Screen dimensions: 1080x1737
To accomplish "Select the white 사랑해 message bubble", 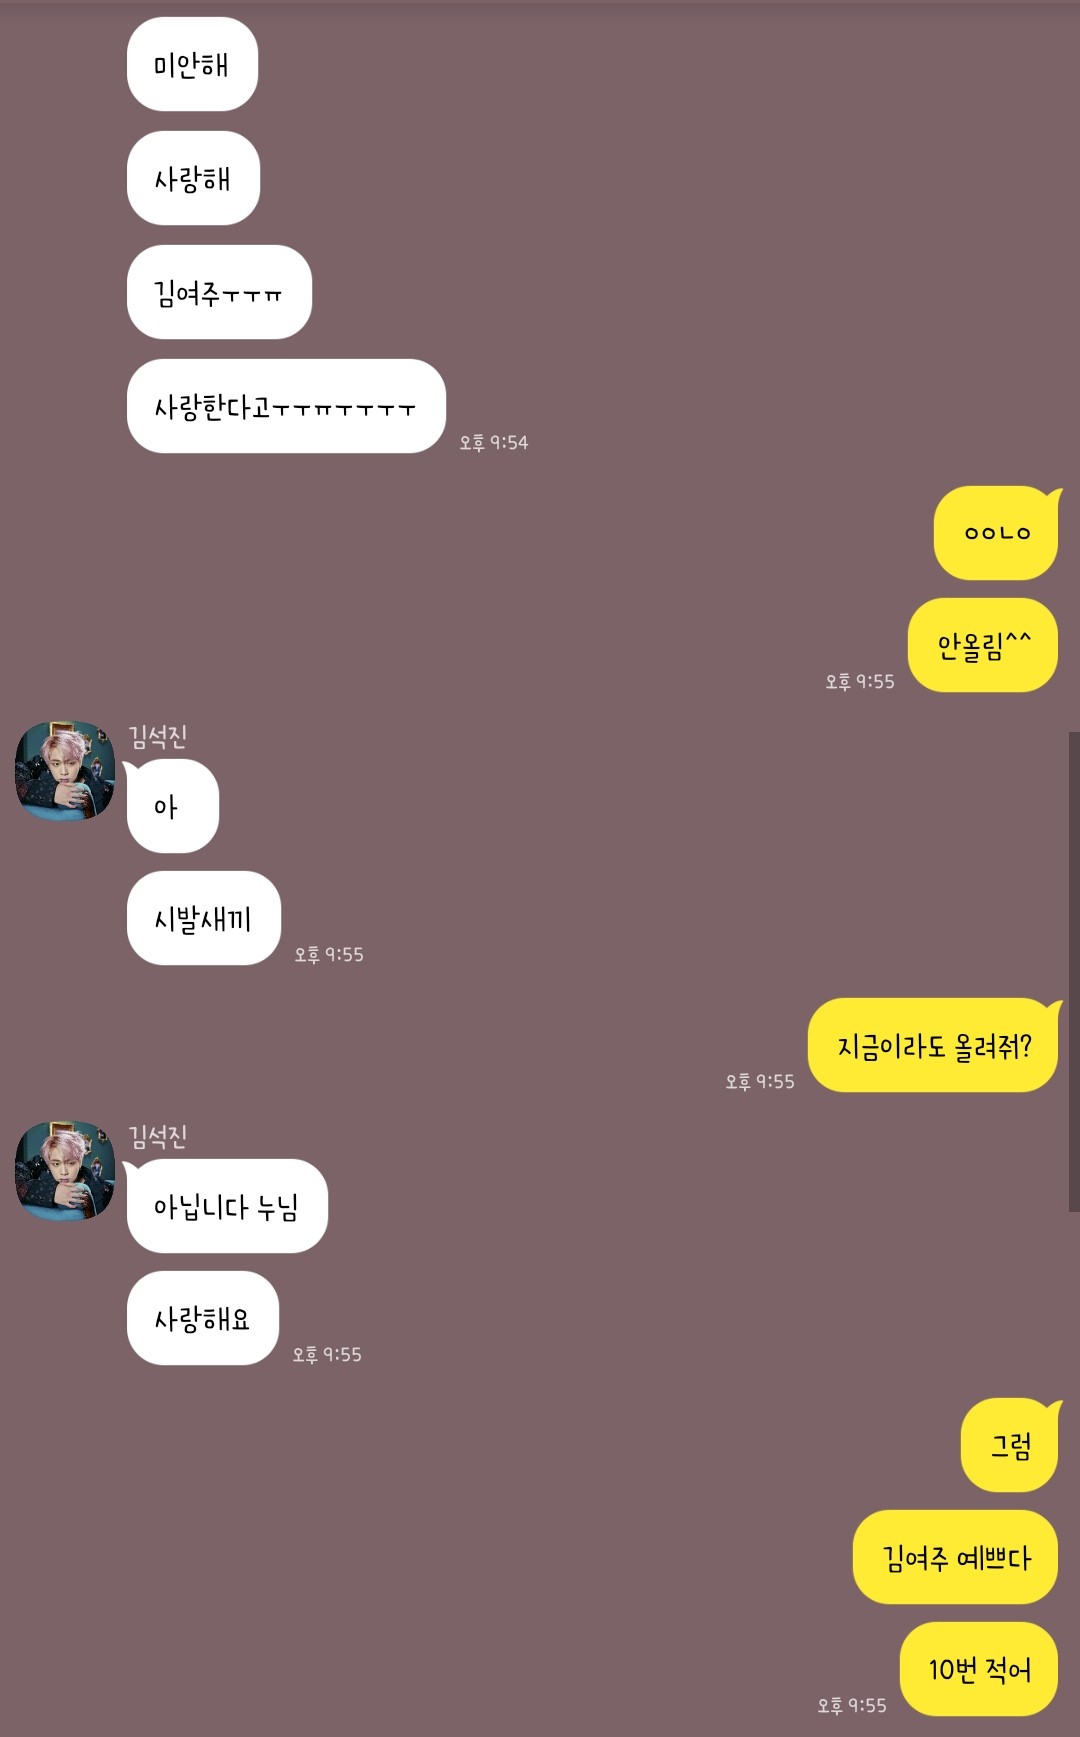I will tap(193, 179).
